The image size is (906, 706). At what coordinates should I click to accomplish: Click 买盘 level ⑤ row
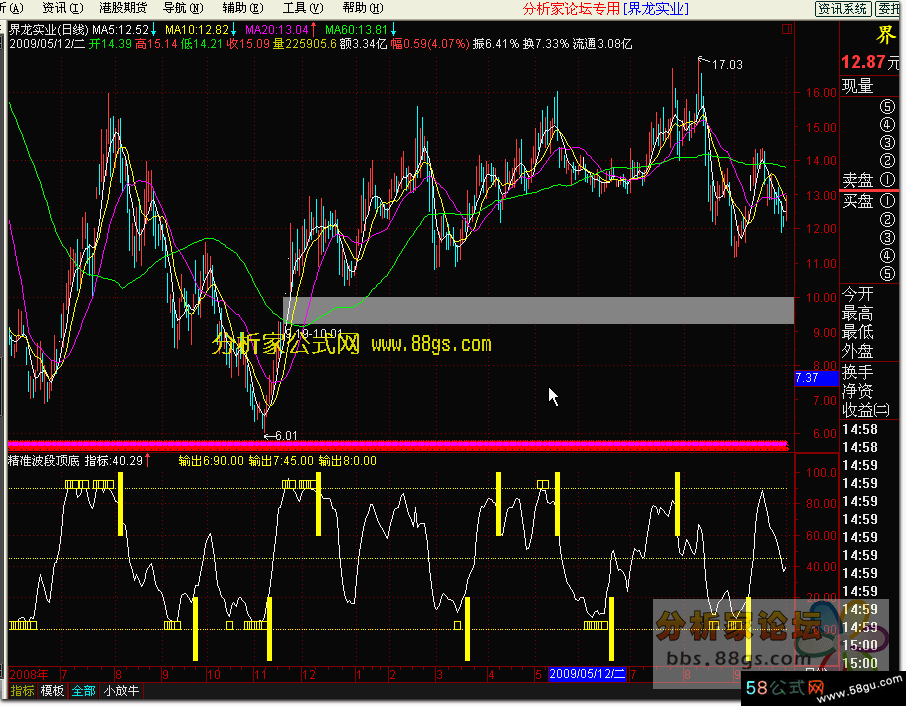888,274
